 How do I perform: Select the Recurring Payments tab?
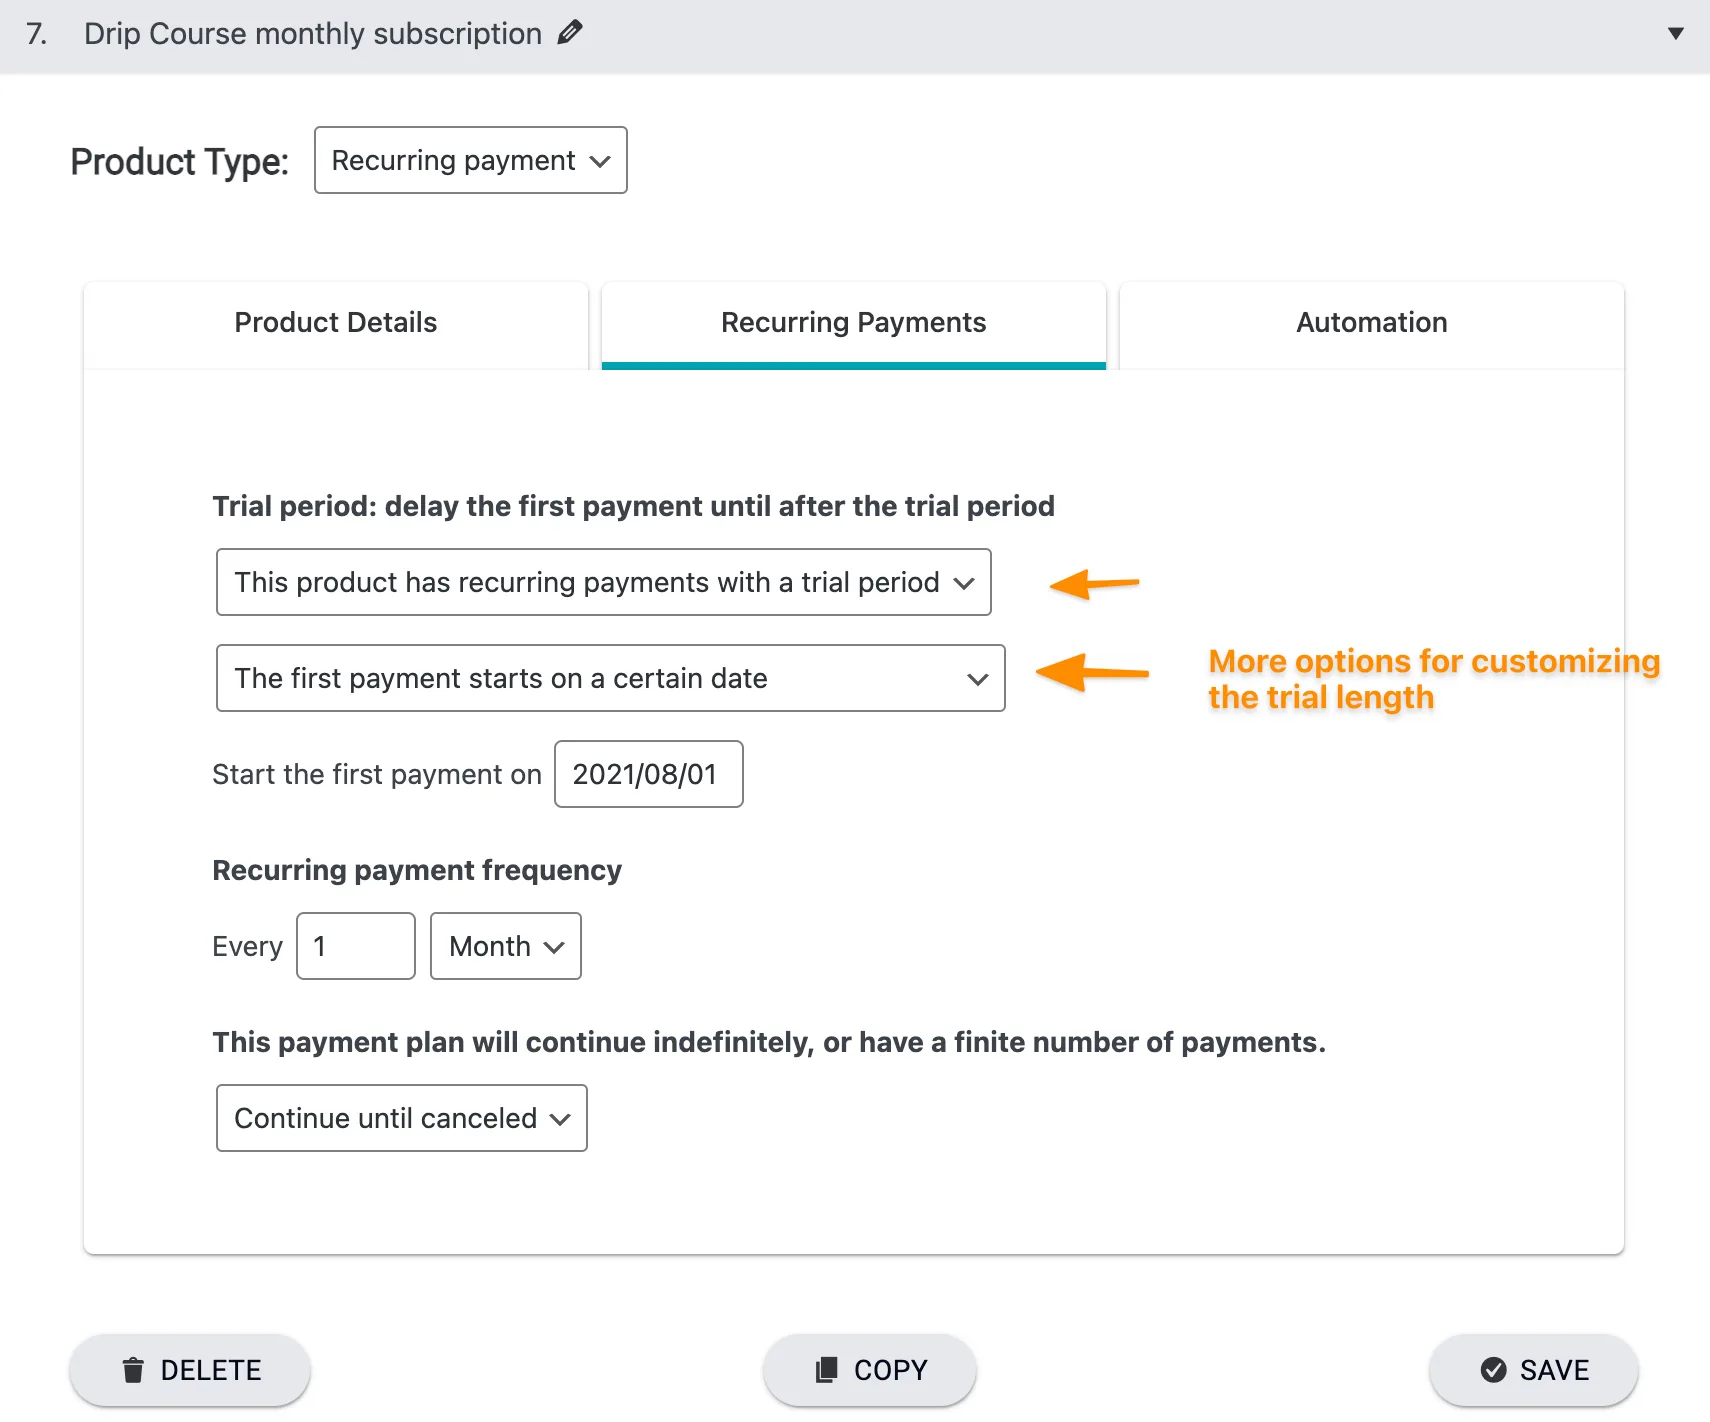[x=852, y=322]
